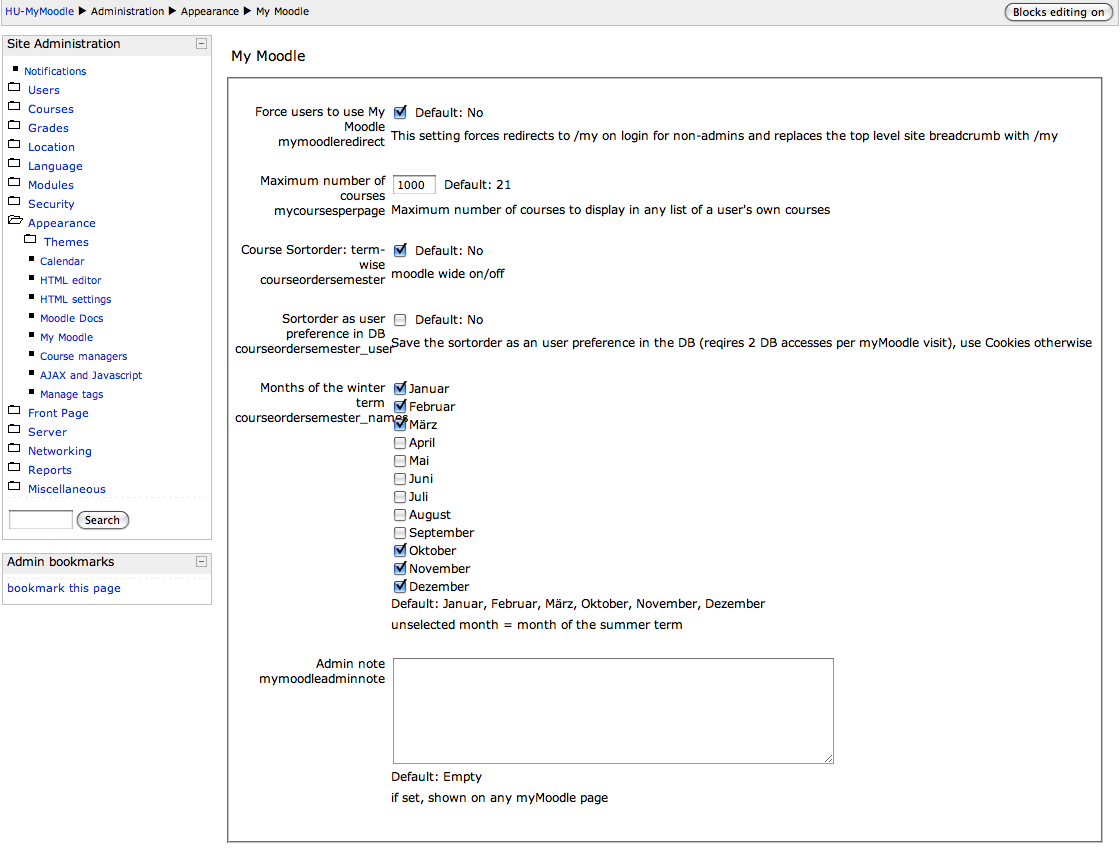Check the Juli month checkbox
Screen dimensions: 1120x851
tap(400, 497)
